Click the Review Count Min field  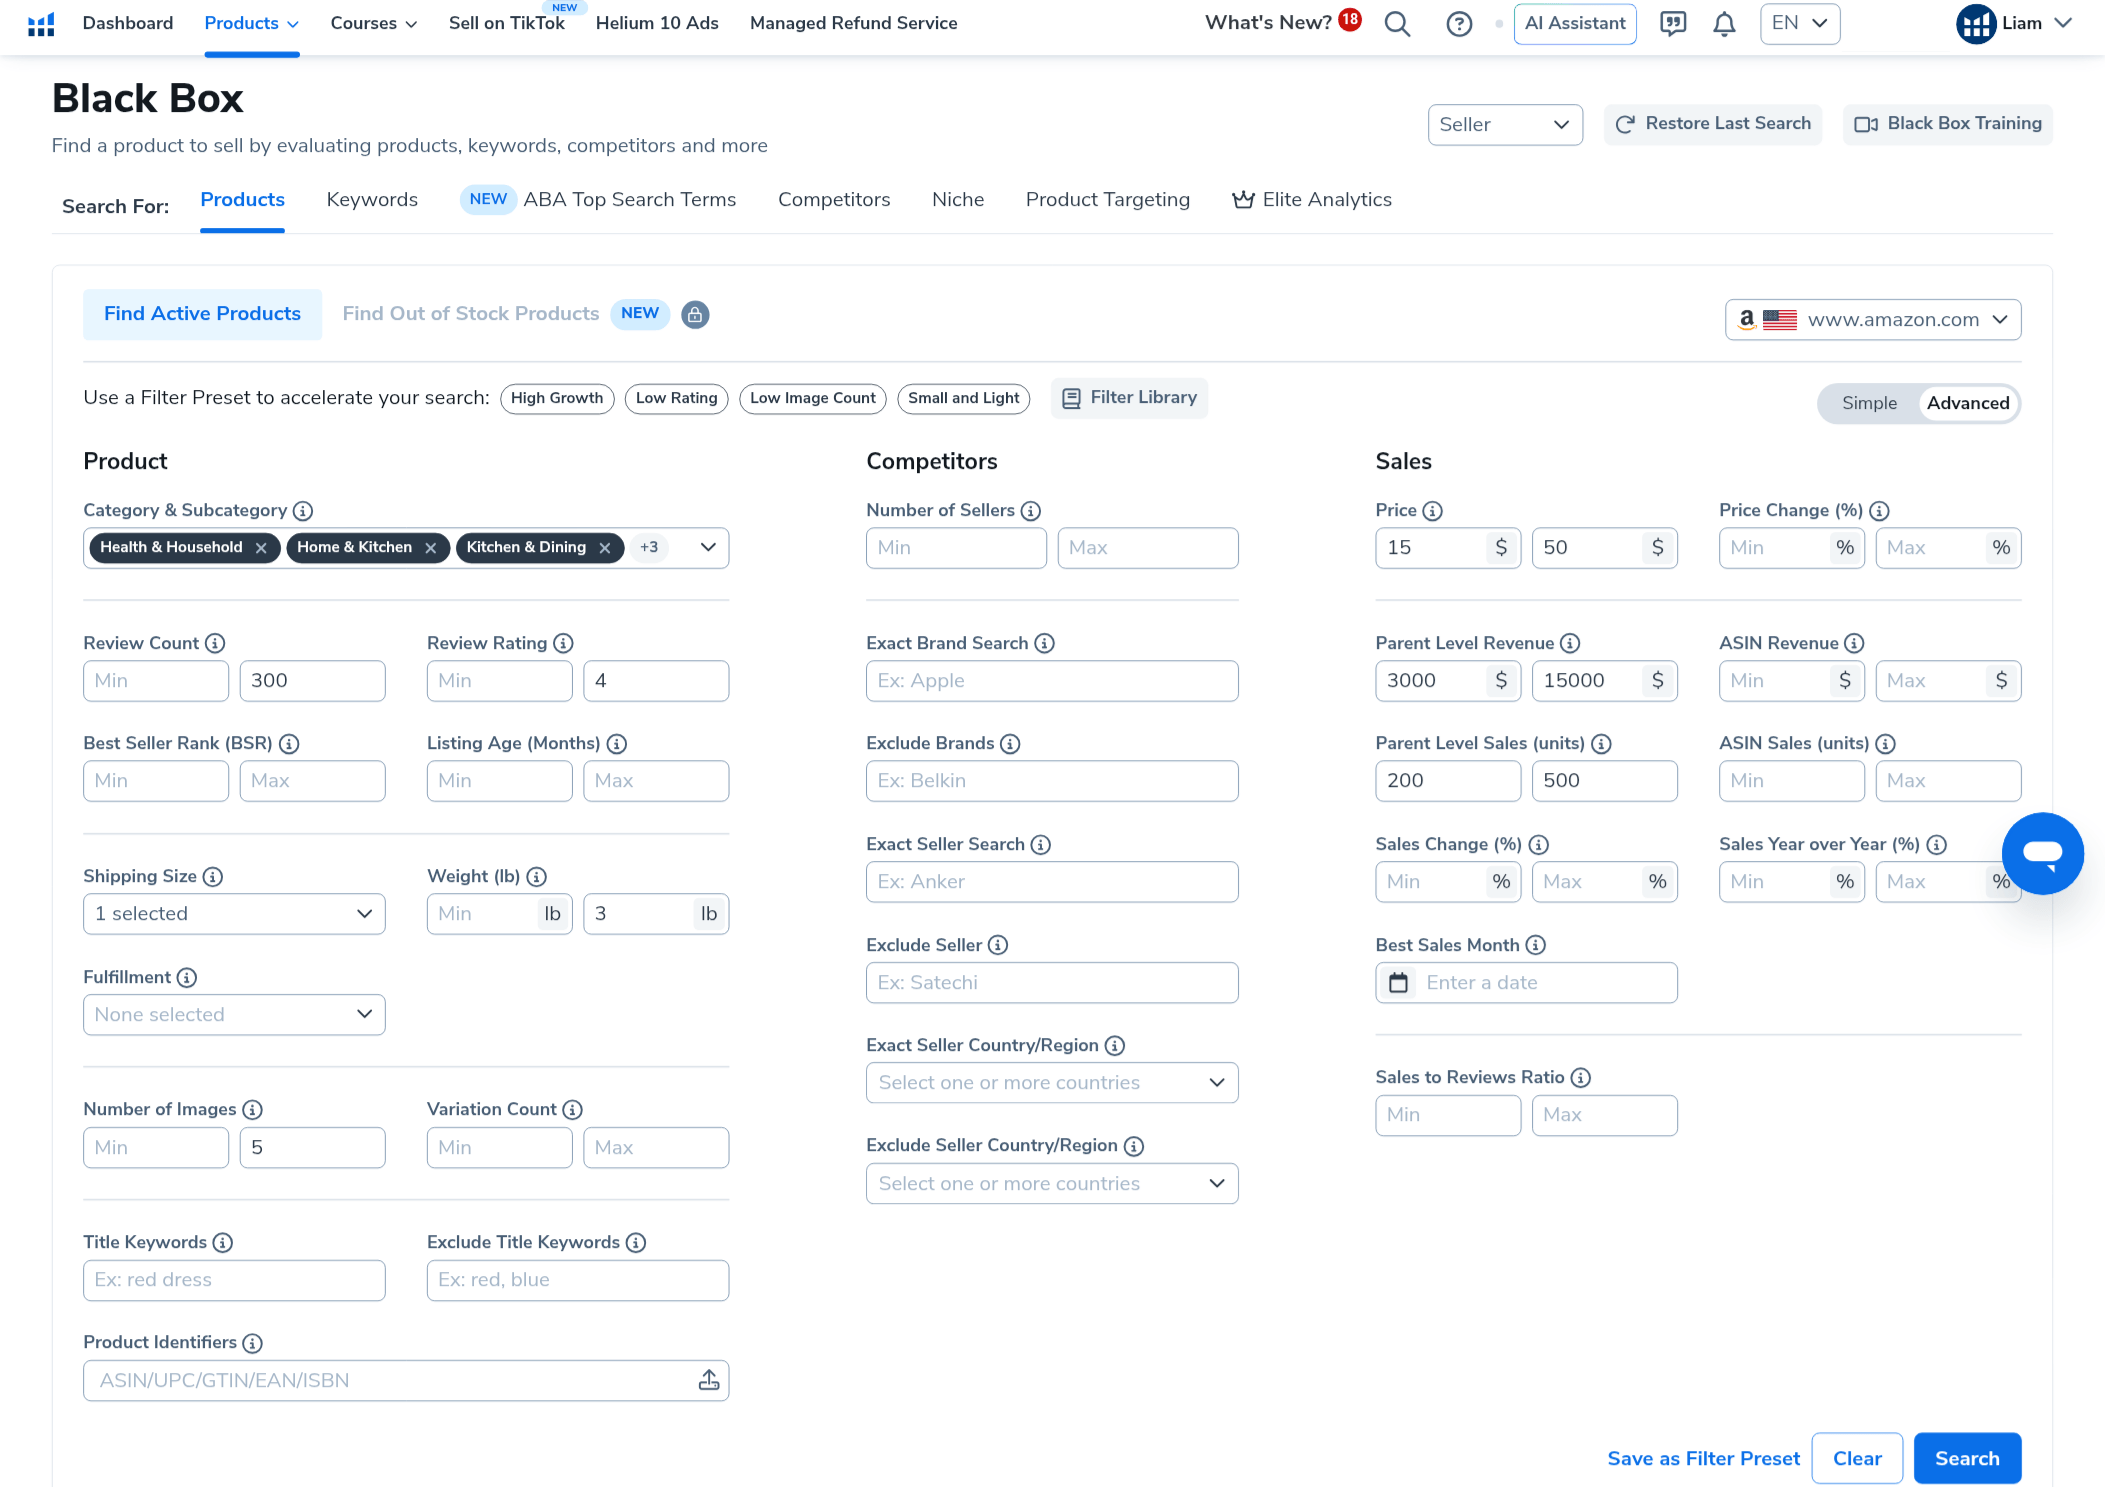click(156, 682)
